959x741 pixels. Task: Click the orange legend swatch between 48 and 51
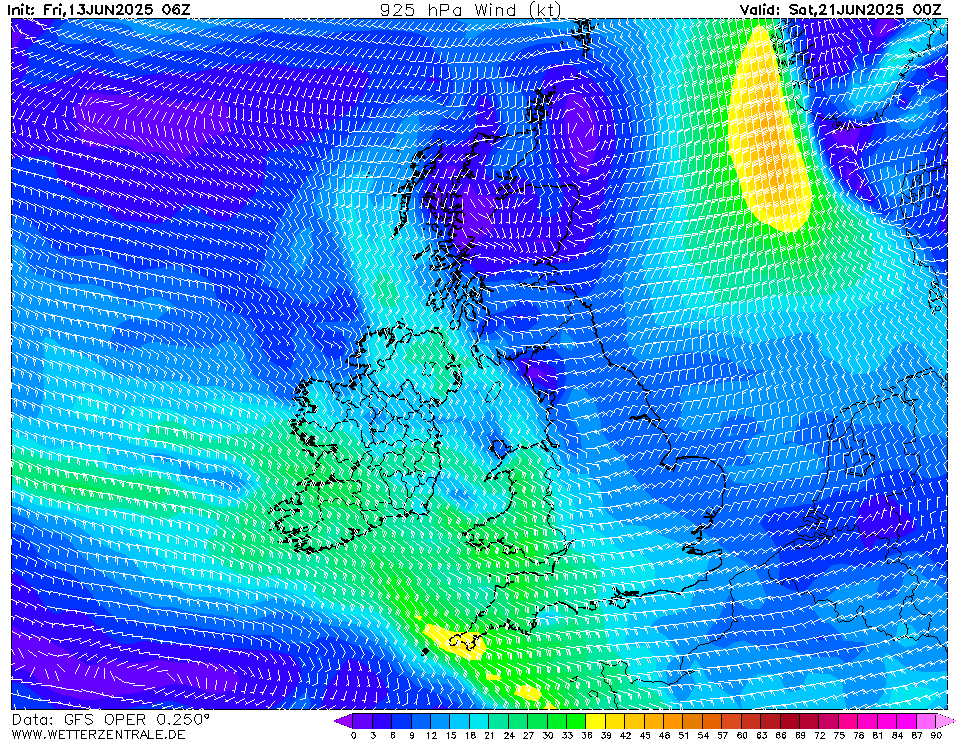click(673, 721)
